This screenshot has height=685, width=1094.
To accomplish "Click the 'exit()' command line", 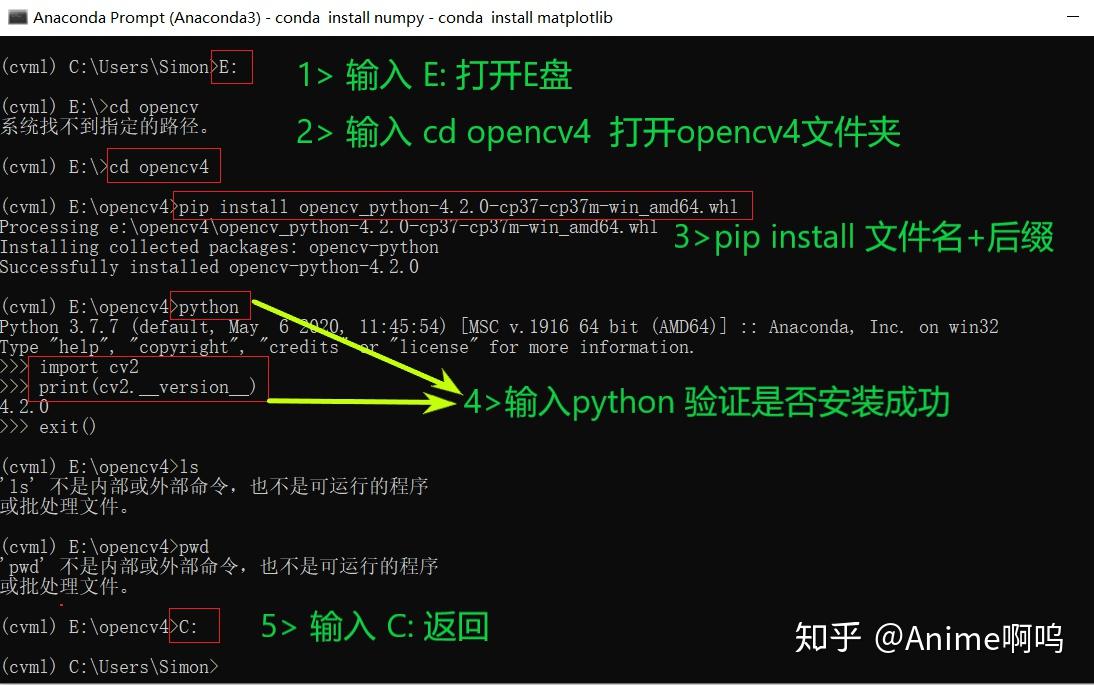I will click(48, 426).
